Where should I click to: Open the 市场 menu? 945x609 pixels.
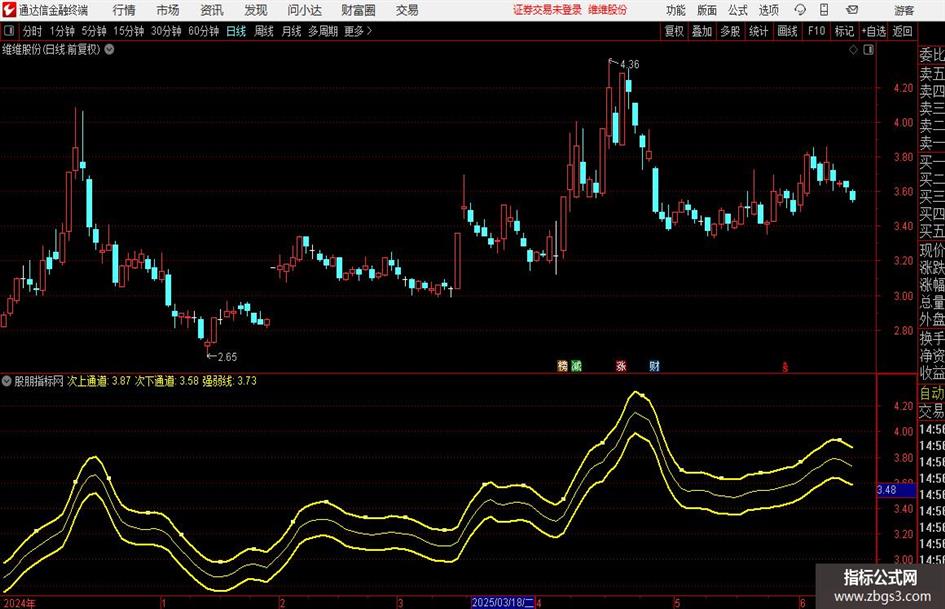pyautogui.click(x=168, y=10)
